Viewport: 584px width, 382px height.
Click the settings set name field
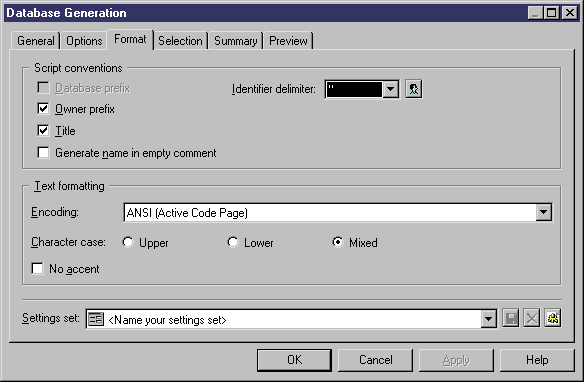291,319
